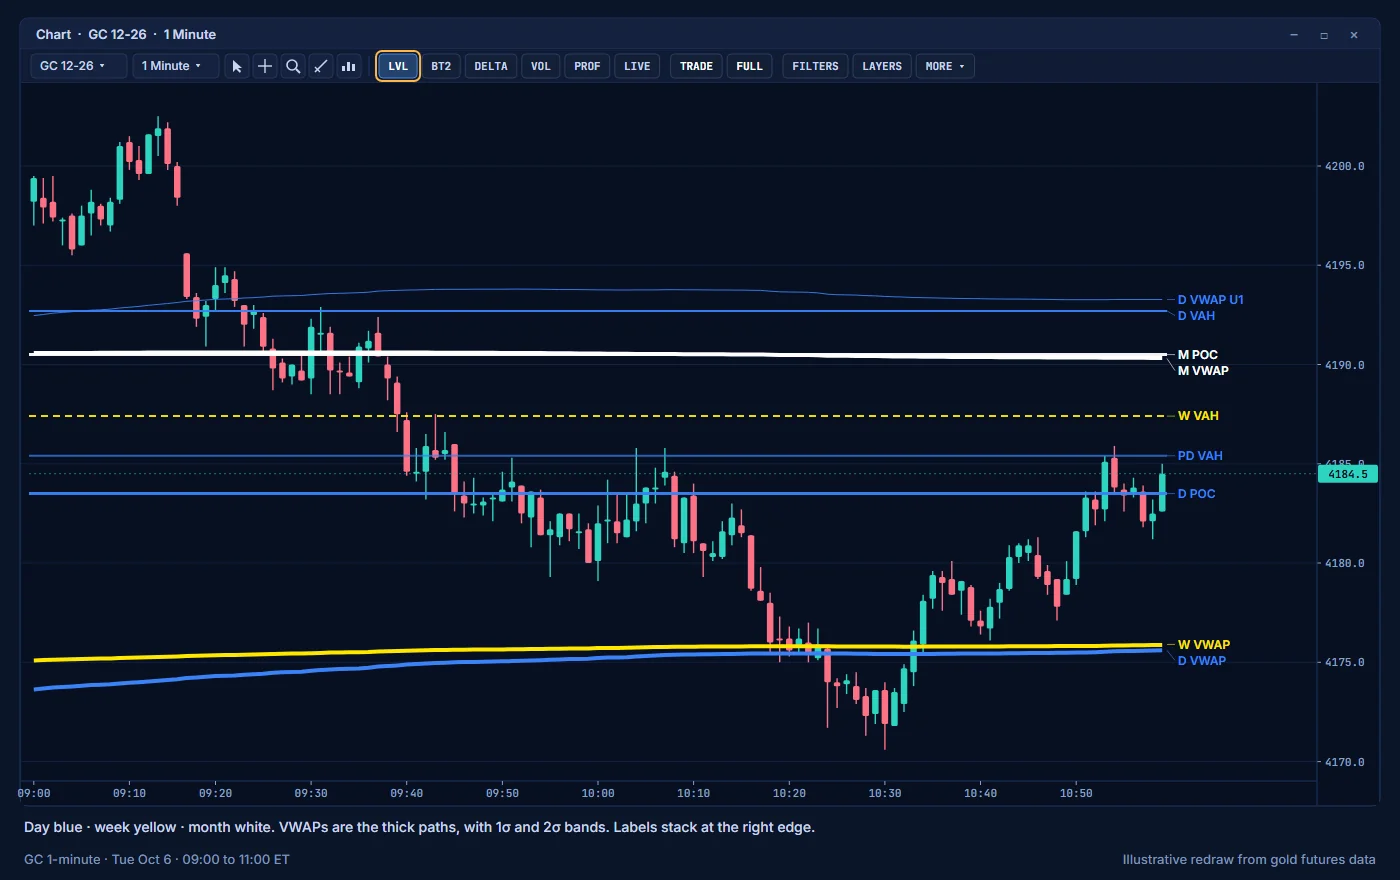Select the M POC level label
Image resolution: width=1400 pixels, height=880 pixels.
click(x=1197, y=355)
